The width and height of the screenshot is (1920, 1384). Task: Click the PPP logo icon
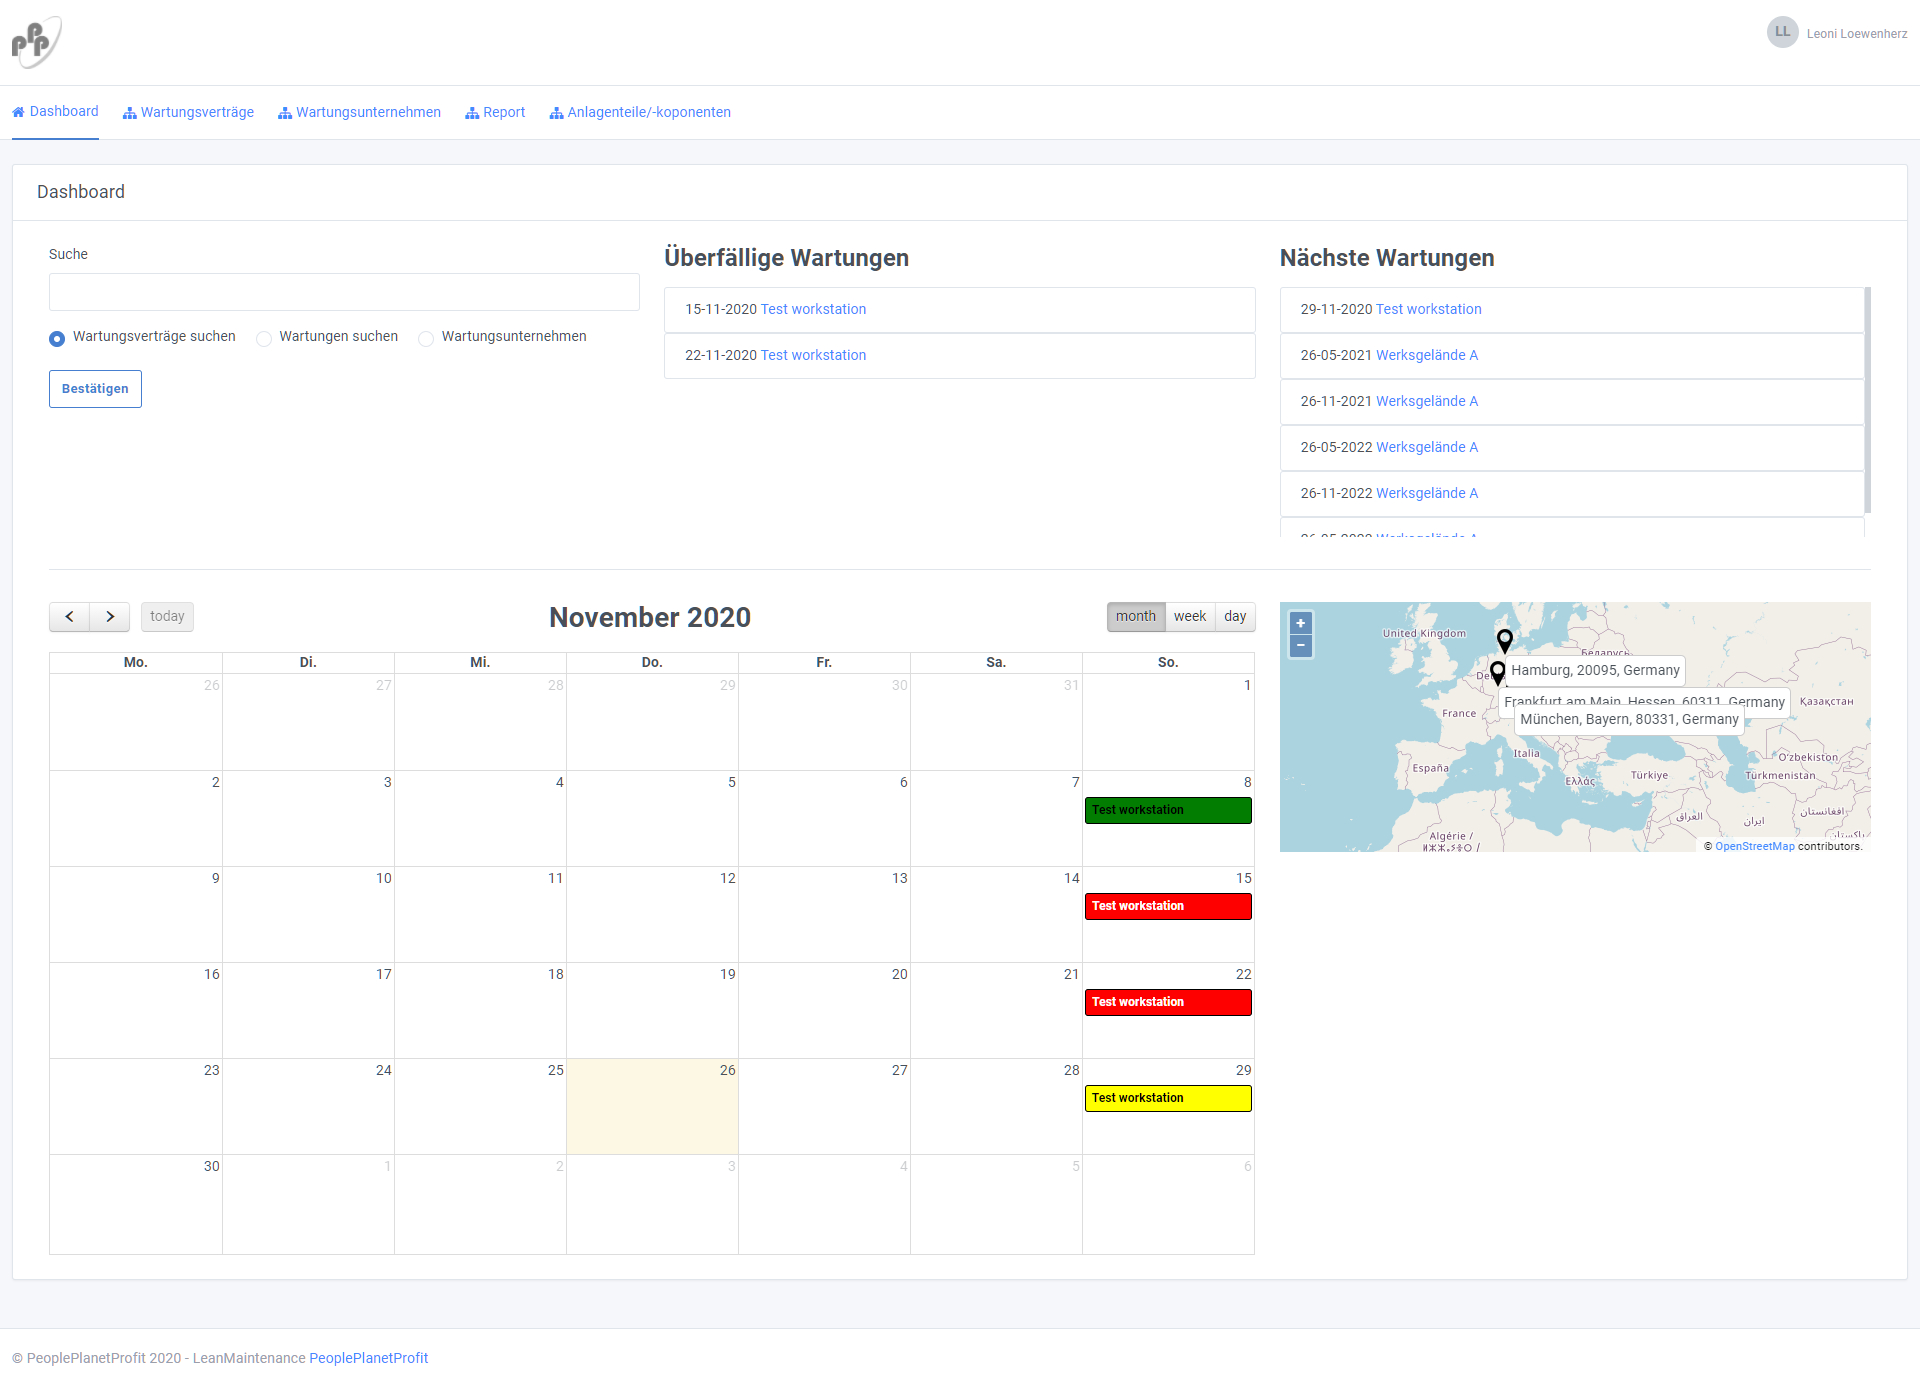[x=36, y=42]
